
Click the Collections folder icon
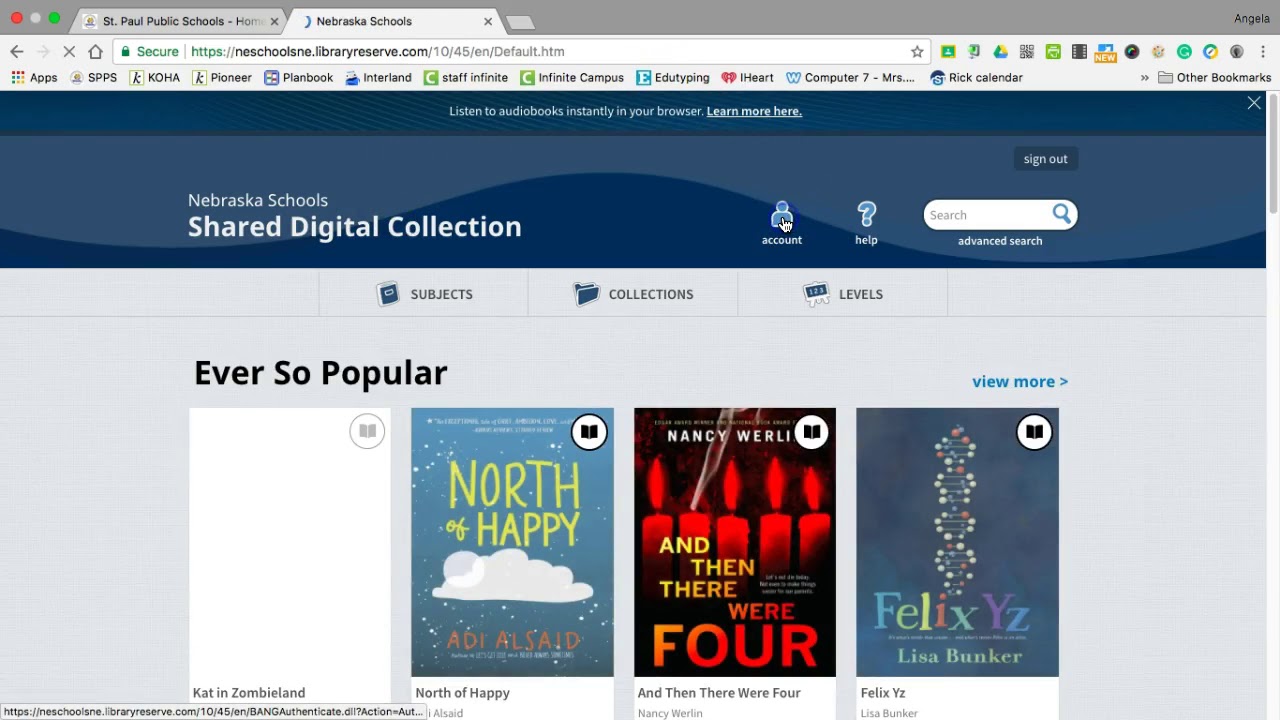tap(587, 294)
